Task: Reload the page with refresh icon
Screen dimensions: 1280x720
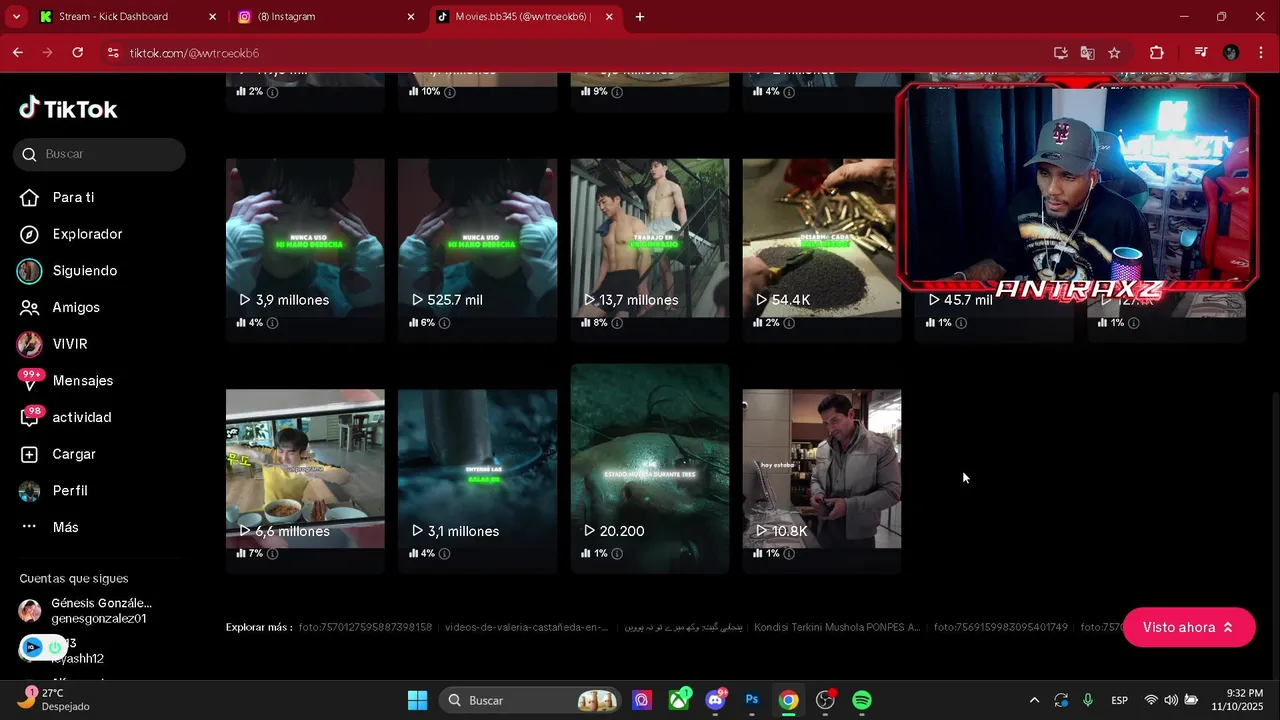Action: tap(78, 52)
